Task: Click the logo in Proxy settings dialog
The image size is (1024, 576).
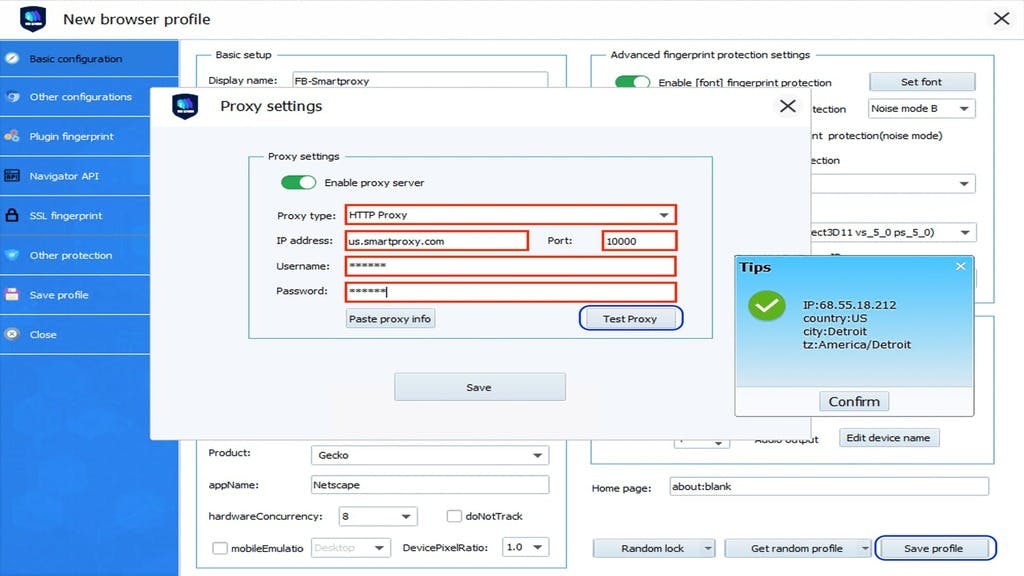Action: [185, 106]
